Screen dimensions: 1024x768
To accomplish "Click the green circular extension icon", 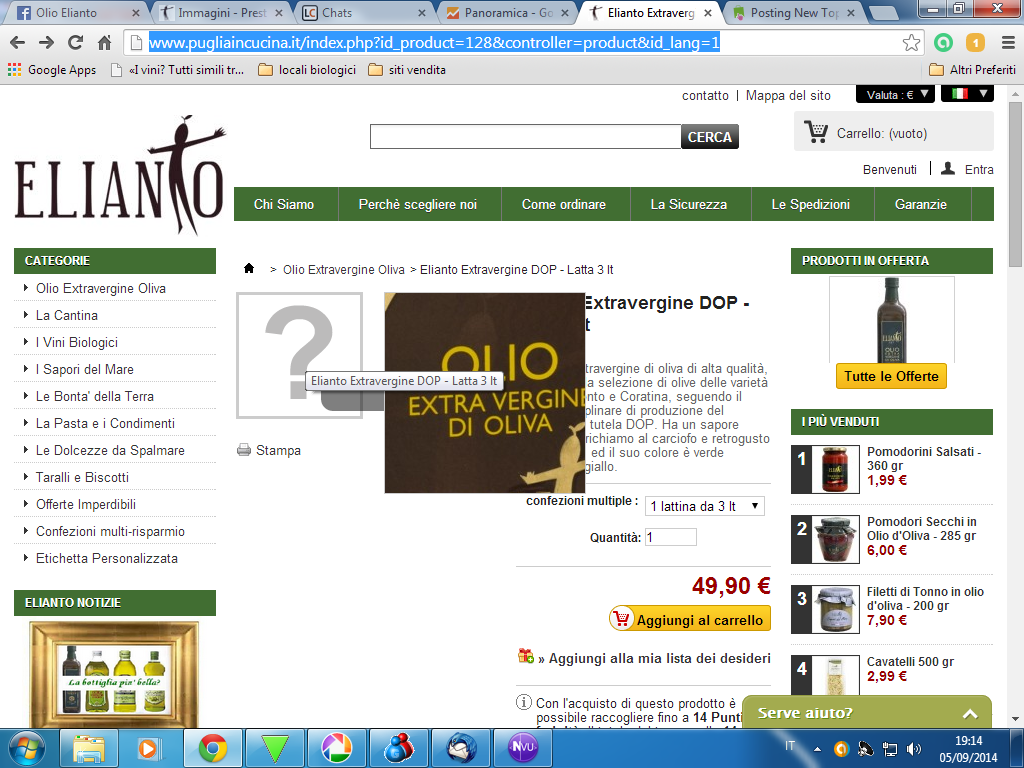I will [x=943, y=42].
